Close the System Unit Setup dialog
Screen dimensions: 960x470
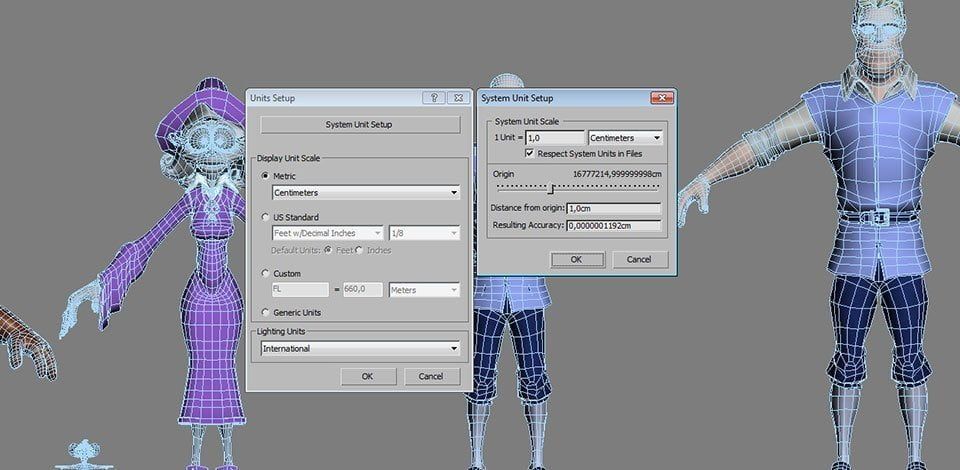[662, 98]
